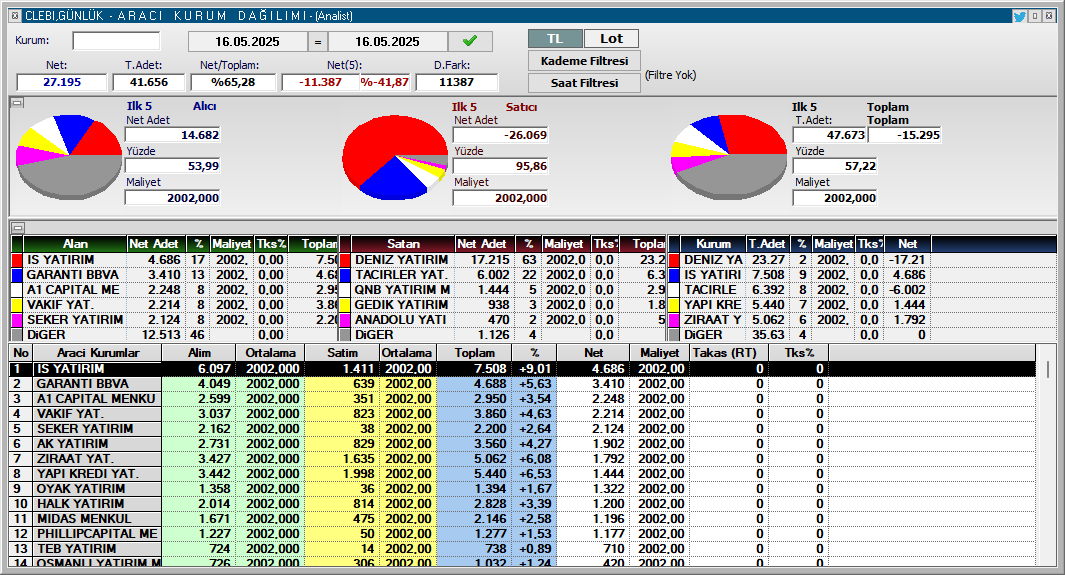Sort by Araci Kurumlar column header
This screenshot has height=575, width=1065.
(x=98, y=353)
